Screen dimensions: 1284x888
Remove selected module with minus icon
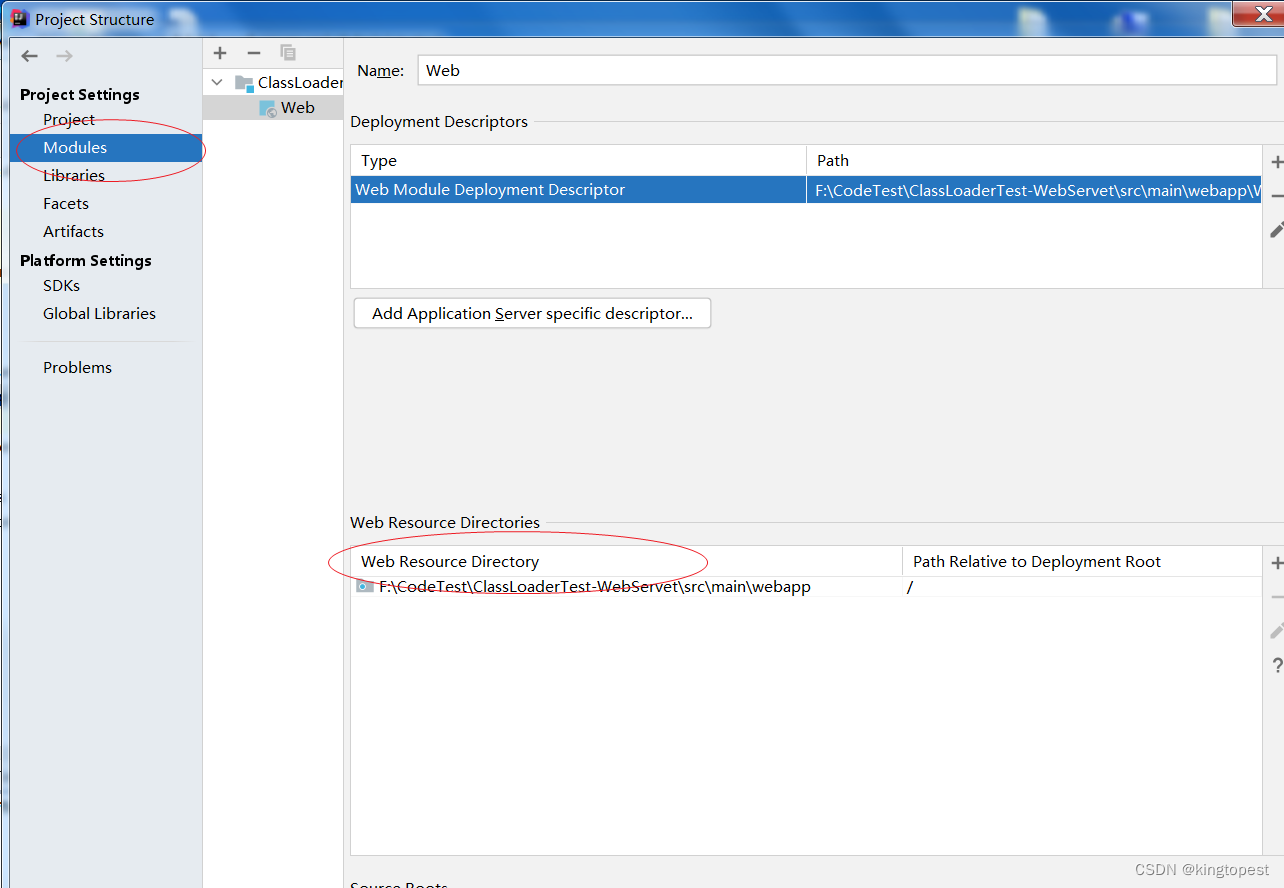pyautogui.click(x=254, y=53)
